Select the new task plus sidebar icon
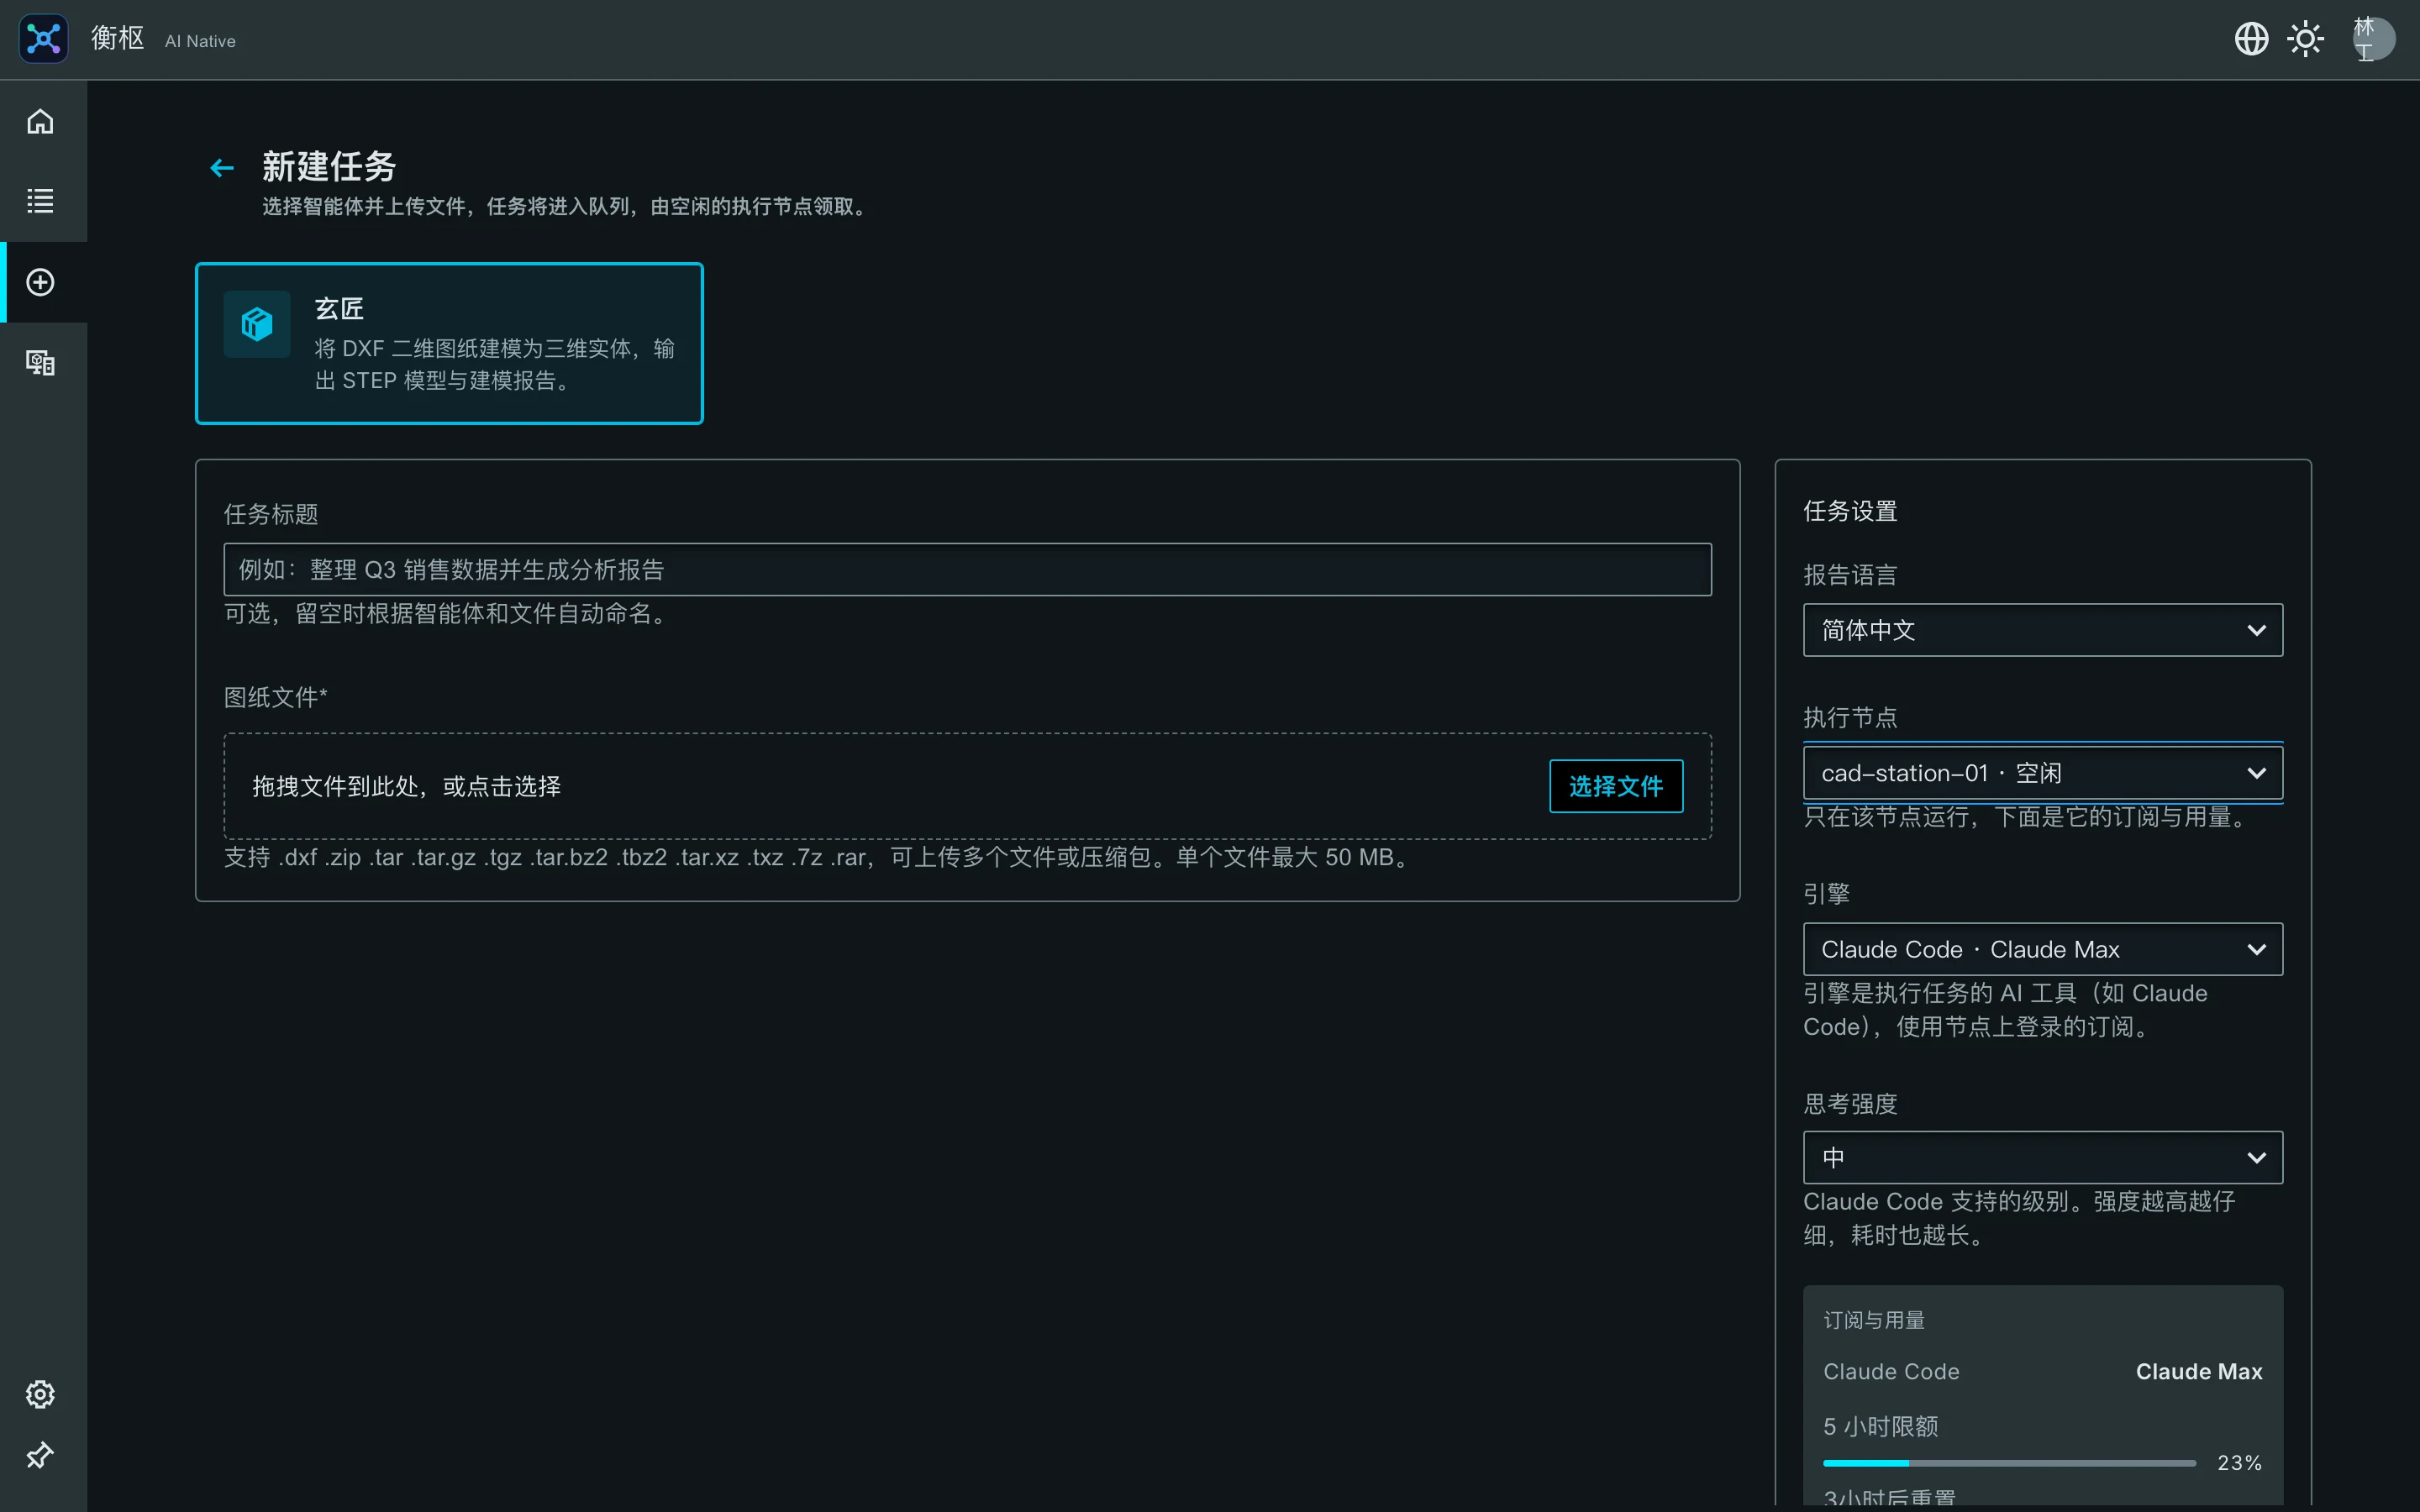Image resolution: width=2420 pixels, height=1512 pixels. (40, 282)
